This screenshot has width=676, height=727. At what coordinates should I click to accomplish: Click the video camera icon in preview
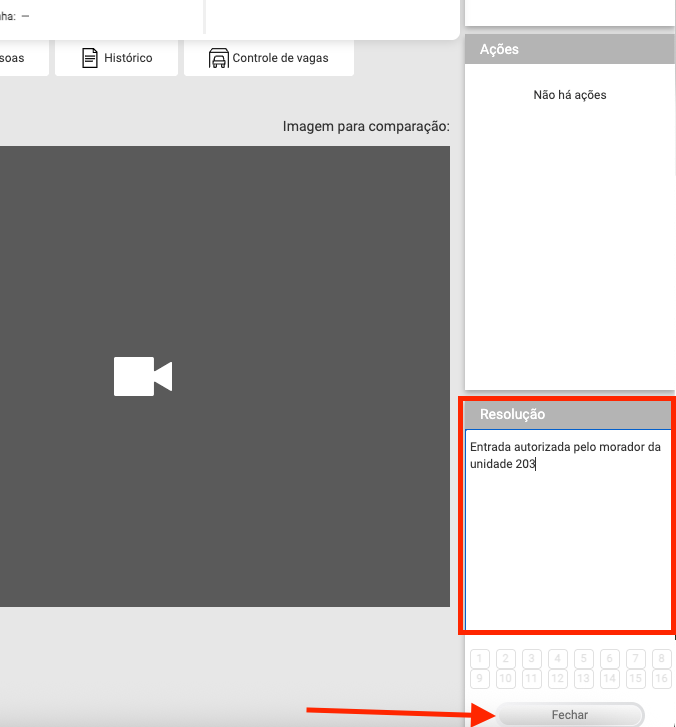(x=142, y=376)
